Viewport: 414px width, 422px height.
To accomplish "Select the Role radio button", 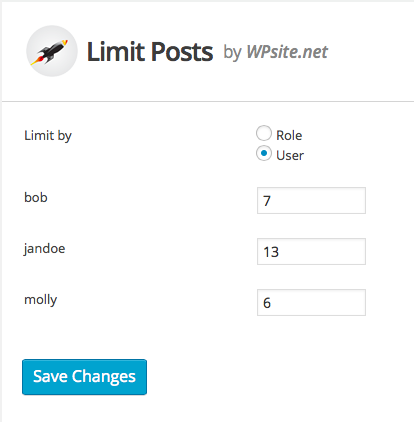I will click(264, 133).
